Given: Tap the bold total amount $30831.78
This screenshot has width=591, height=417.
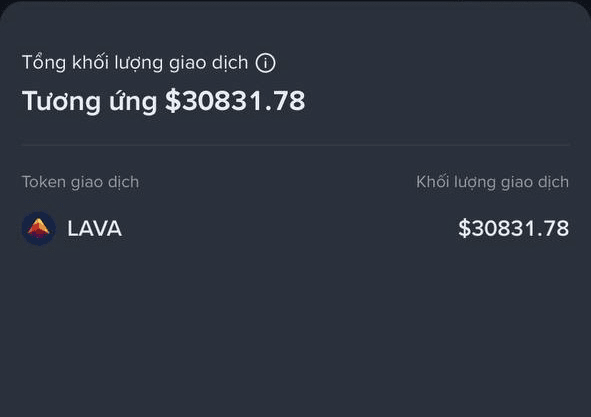Looking at the screenshot, I should click(x=235, y=101).
